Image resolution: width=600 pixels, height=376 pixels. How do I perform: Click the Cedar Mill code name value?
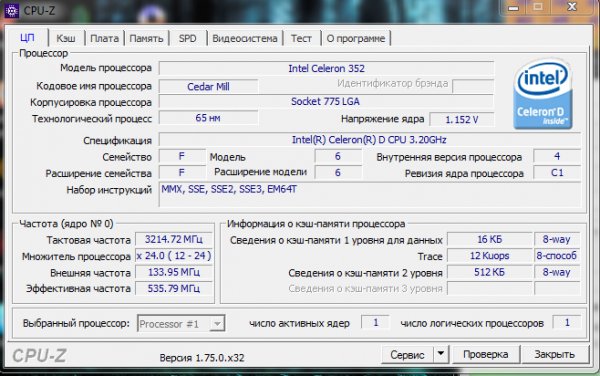(x=208, y=86)
